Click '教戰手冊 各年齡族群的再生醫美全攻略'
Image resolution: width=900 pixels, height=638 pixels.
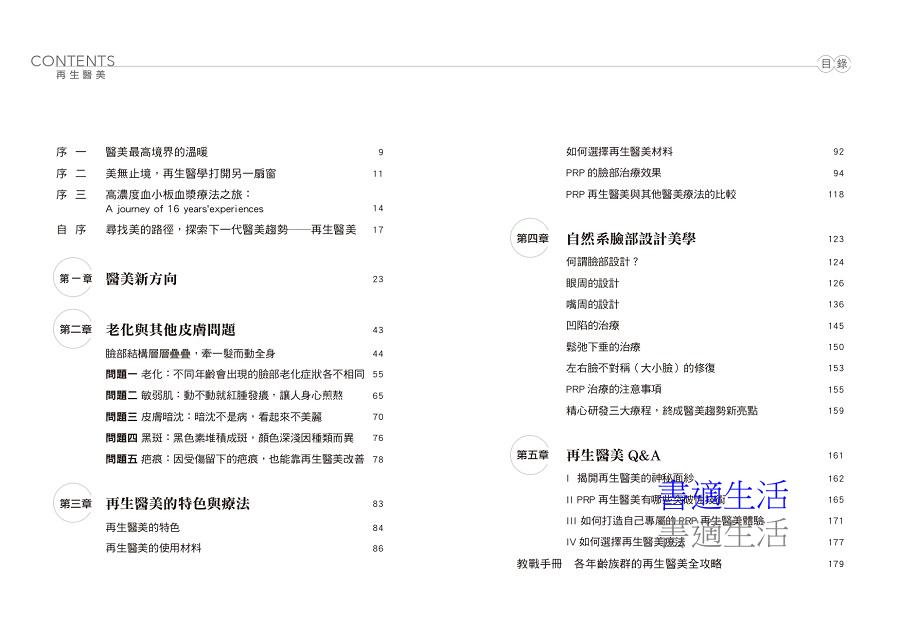point(619,563)
